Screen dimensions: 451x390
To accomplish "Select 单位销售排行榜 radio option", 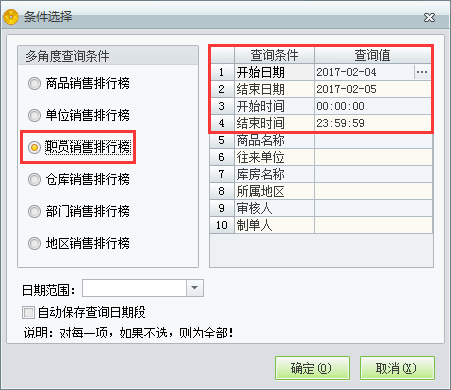I will 34,115.
